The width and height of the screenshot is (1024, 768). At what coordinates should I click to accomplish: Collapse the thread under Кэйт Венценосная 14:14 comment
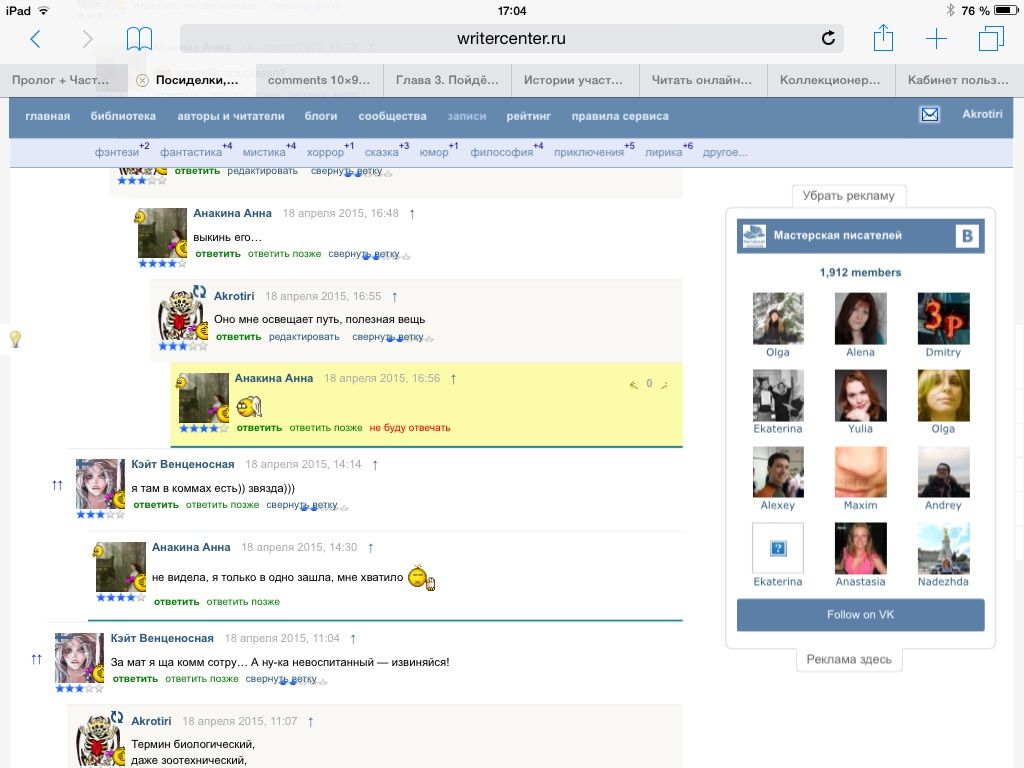301,506
